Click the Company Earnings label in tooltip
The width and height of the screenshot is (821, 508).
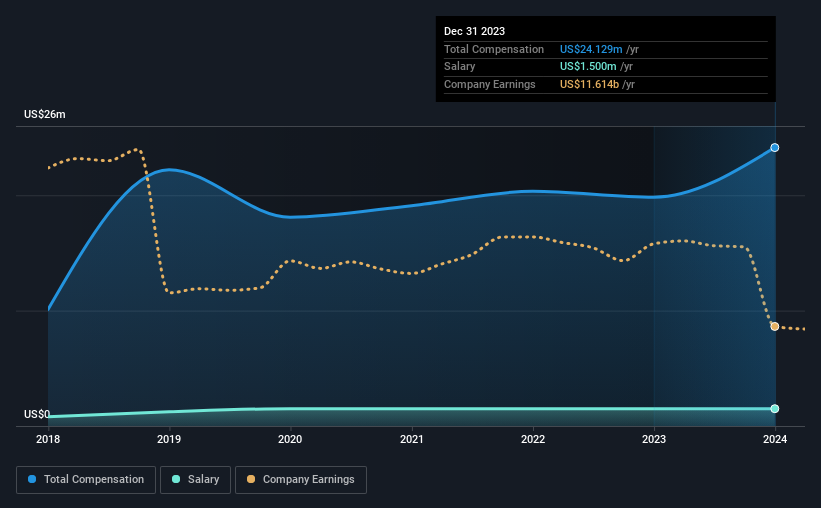point(490,84)
